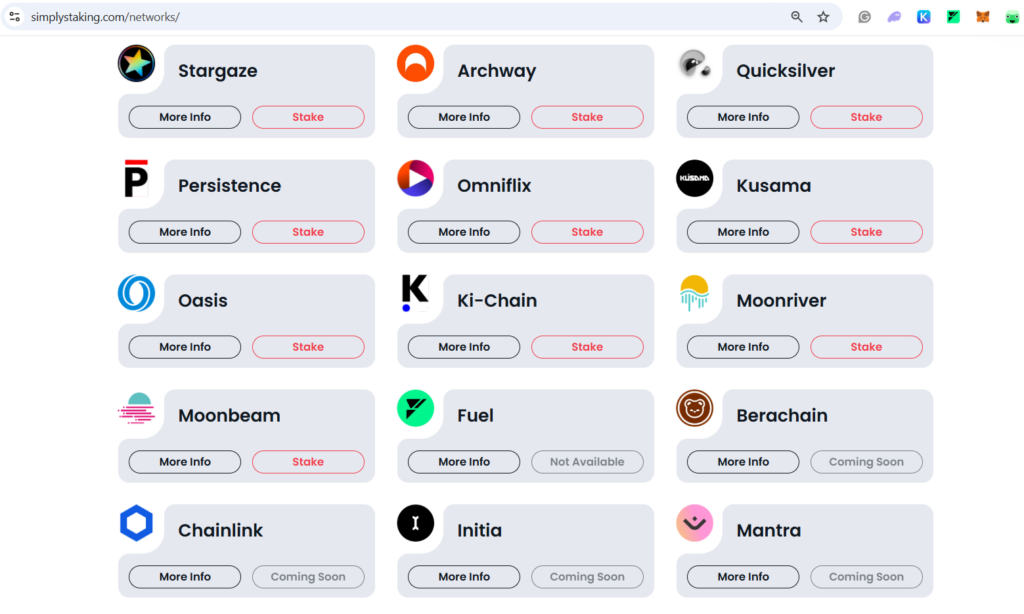Click the Not Available button for Fuel
Viewport: 1024px width, 614px height.
click(587, 462)
